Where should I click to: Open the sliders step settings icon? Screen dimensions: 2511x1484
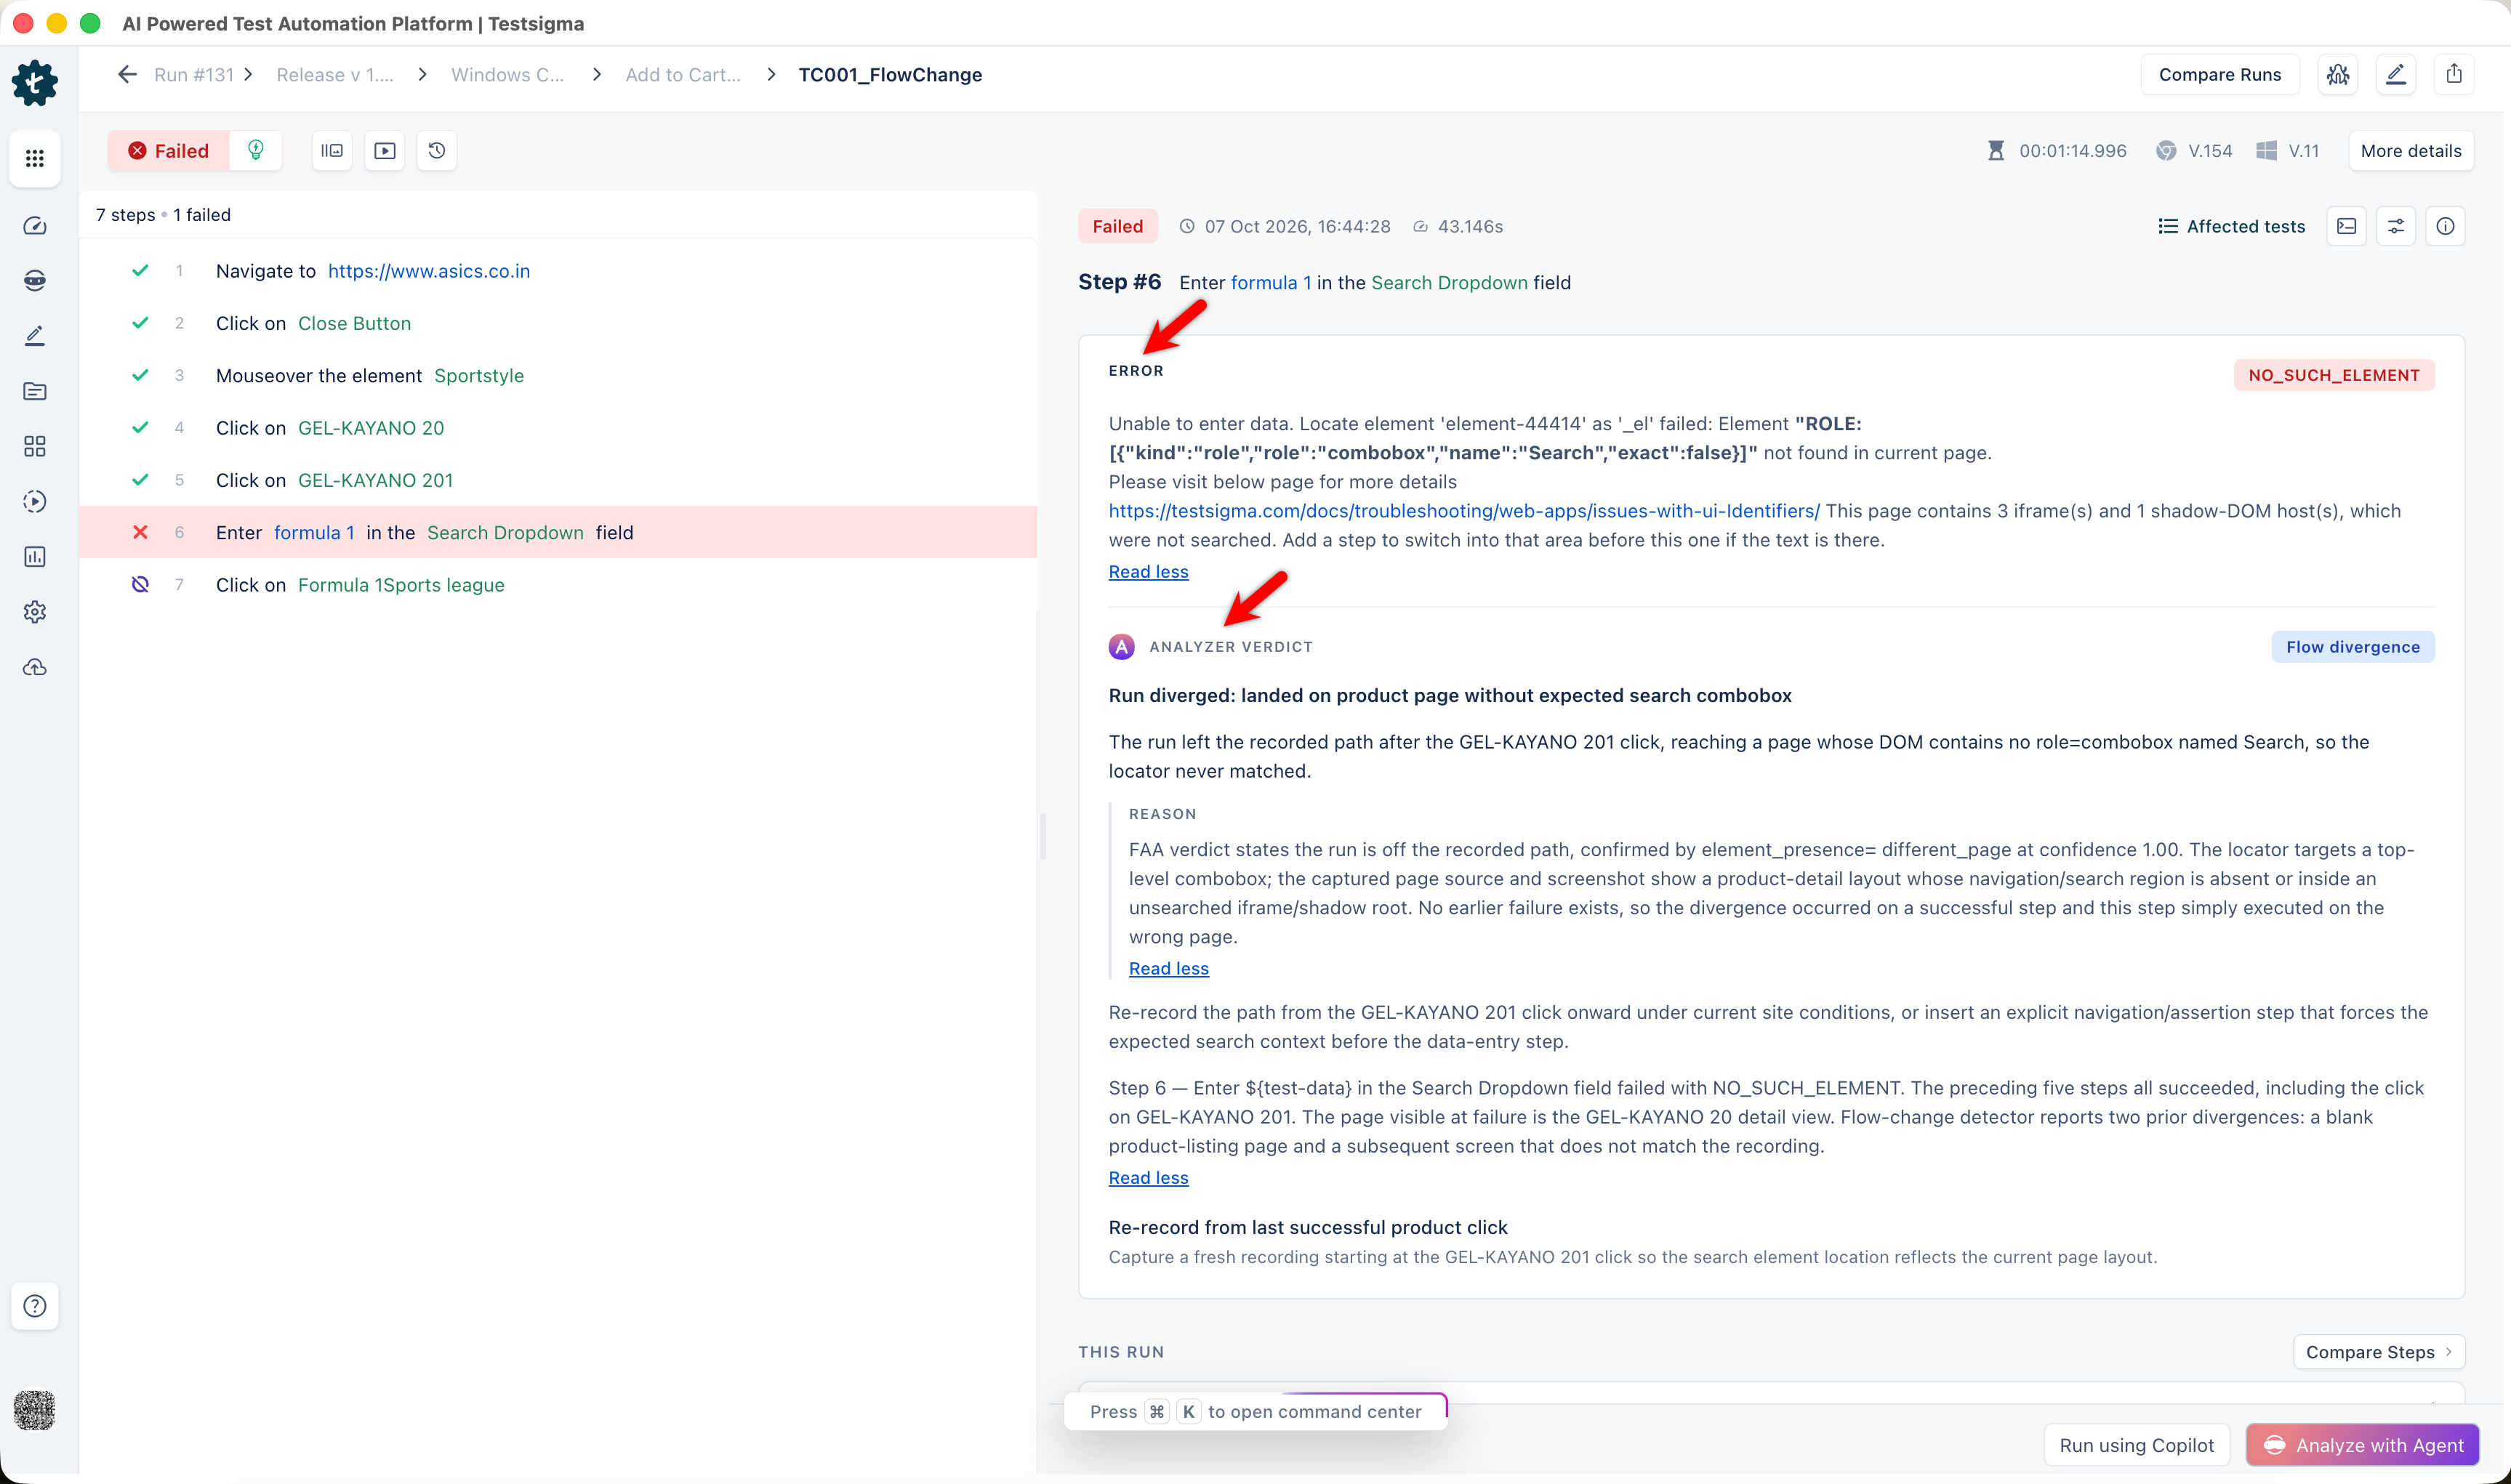2396,227
